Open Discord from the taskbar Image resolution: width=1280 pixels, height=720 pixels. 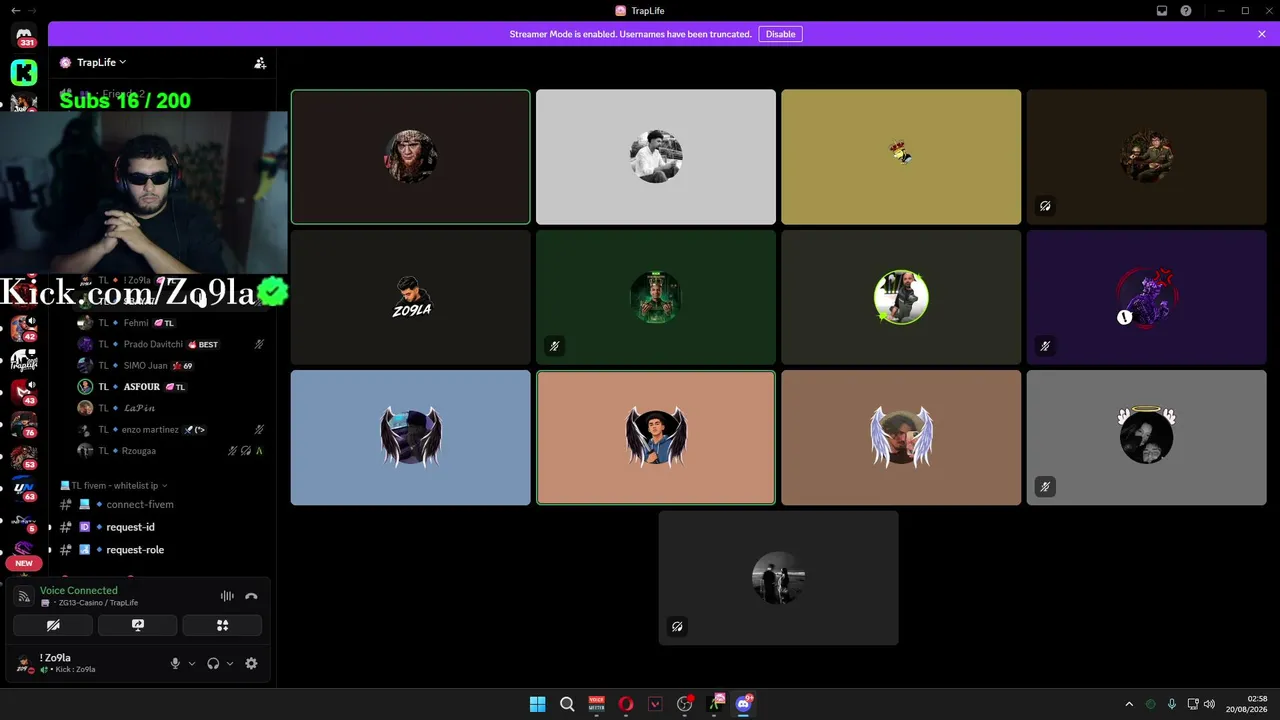coord(744,704)
